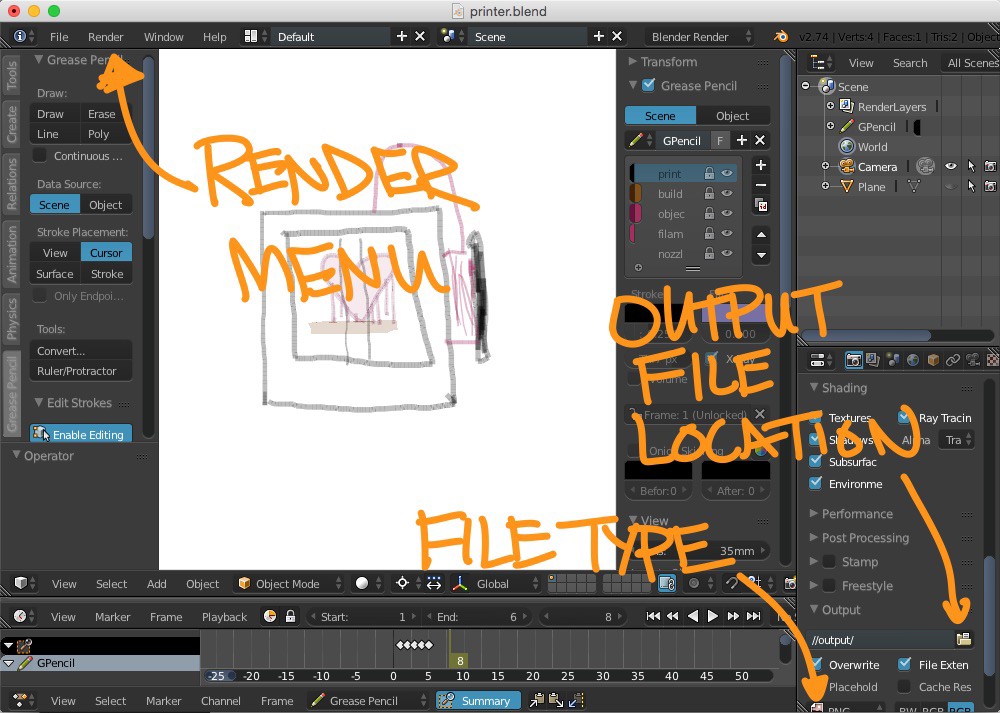Screen dimensions: 1000x713
Task: Click the Convert... tool button
Action: click(81, 351)
